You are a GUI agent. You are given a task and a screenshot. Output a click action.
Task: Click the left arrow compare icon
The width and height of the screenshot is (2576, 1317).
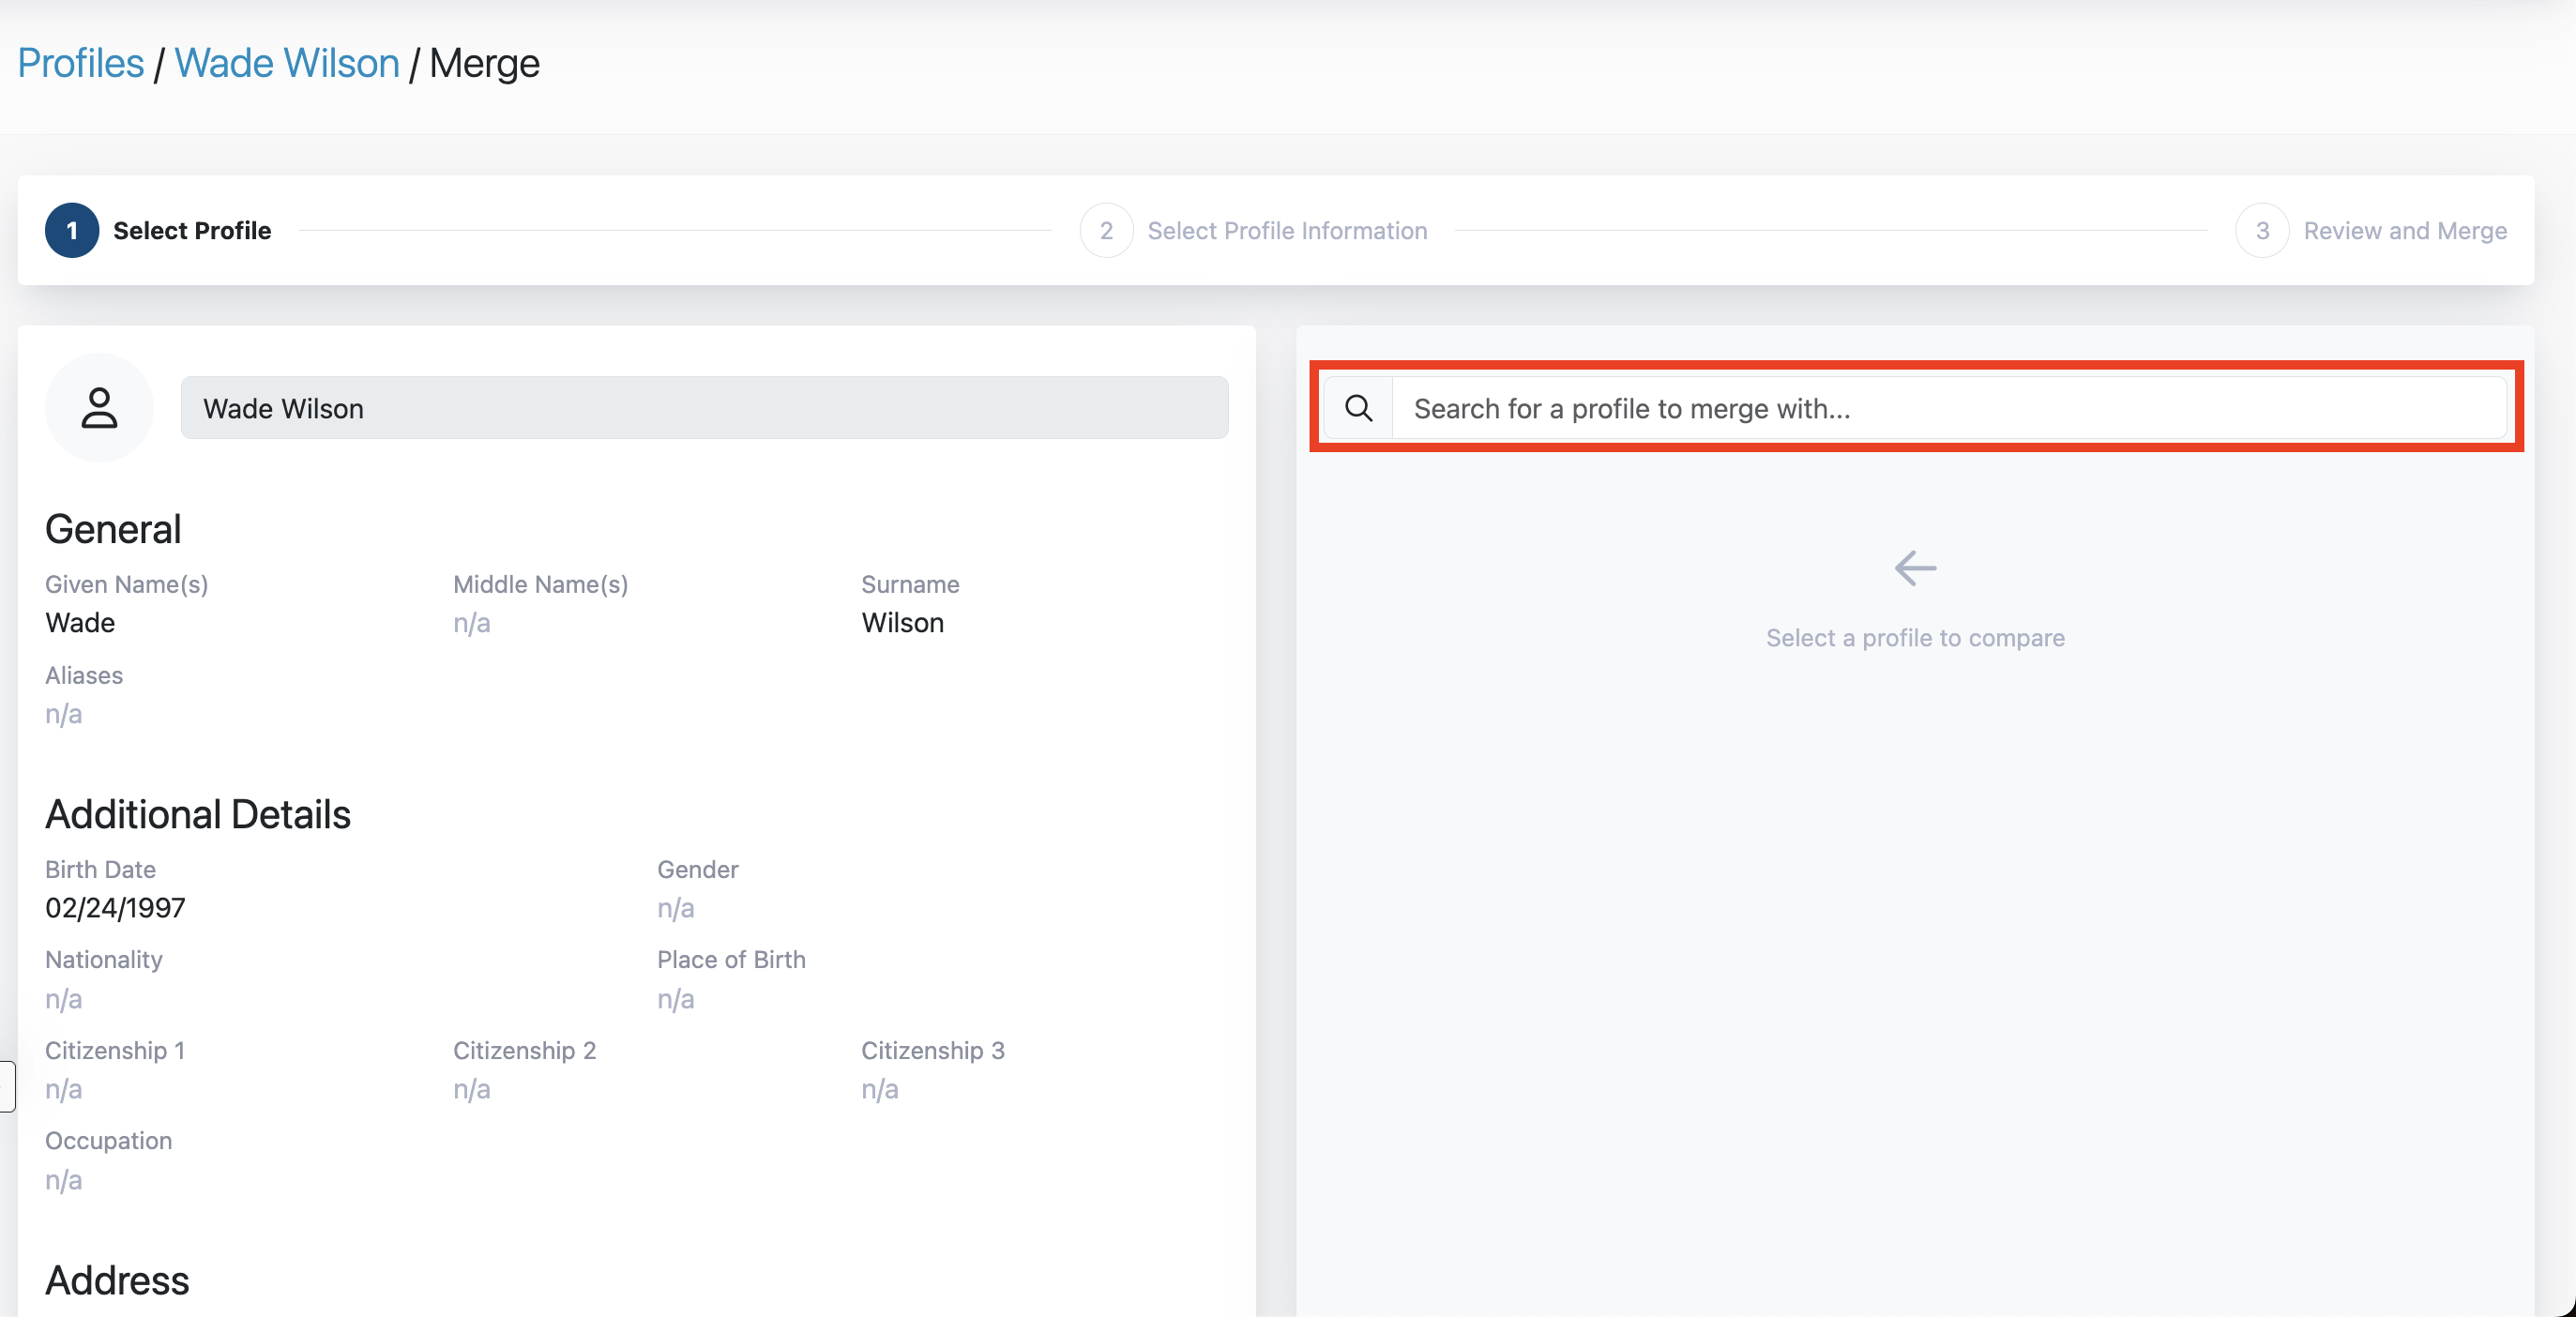1914,568
